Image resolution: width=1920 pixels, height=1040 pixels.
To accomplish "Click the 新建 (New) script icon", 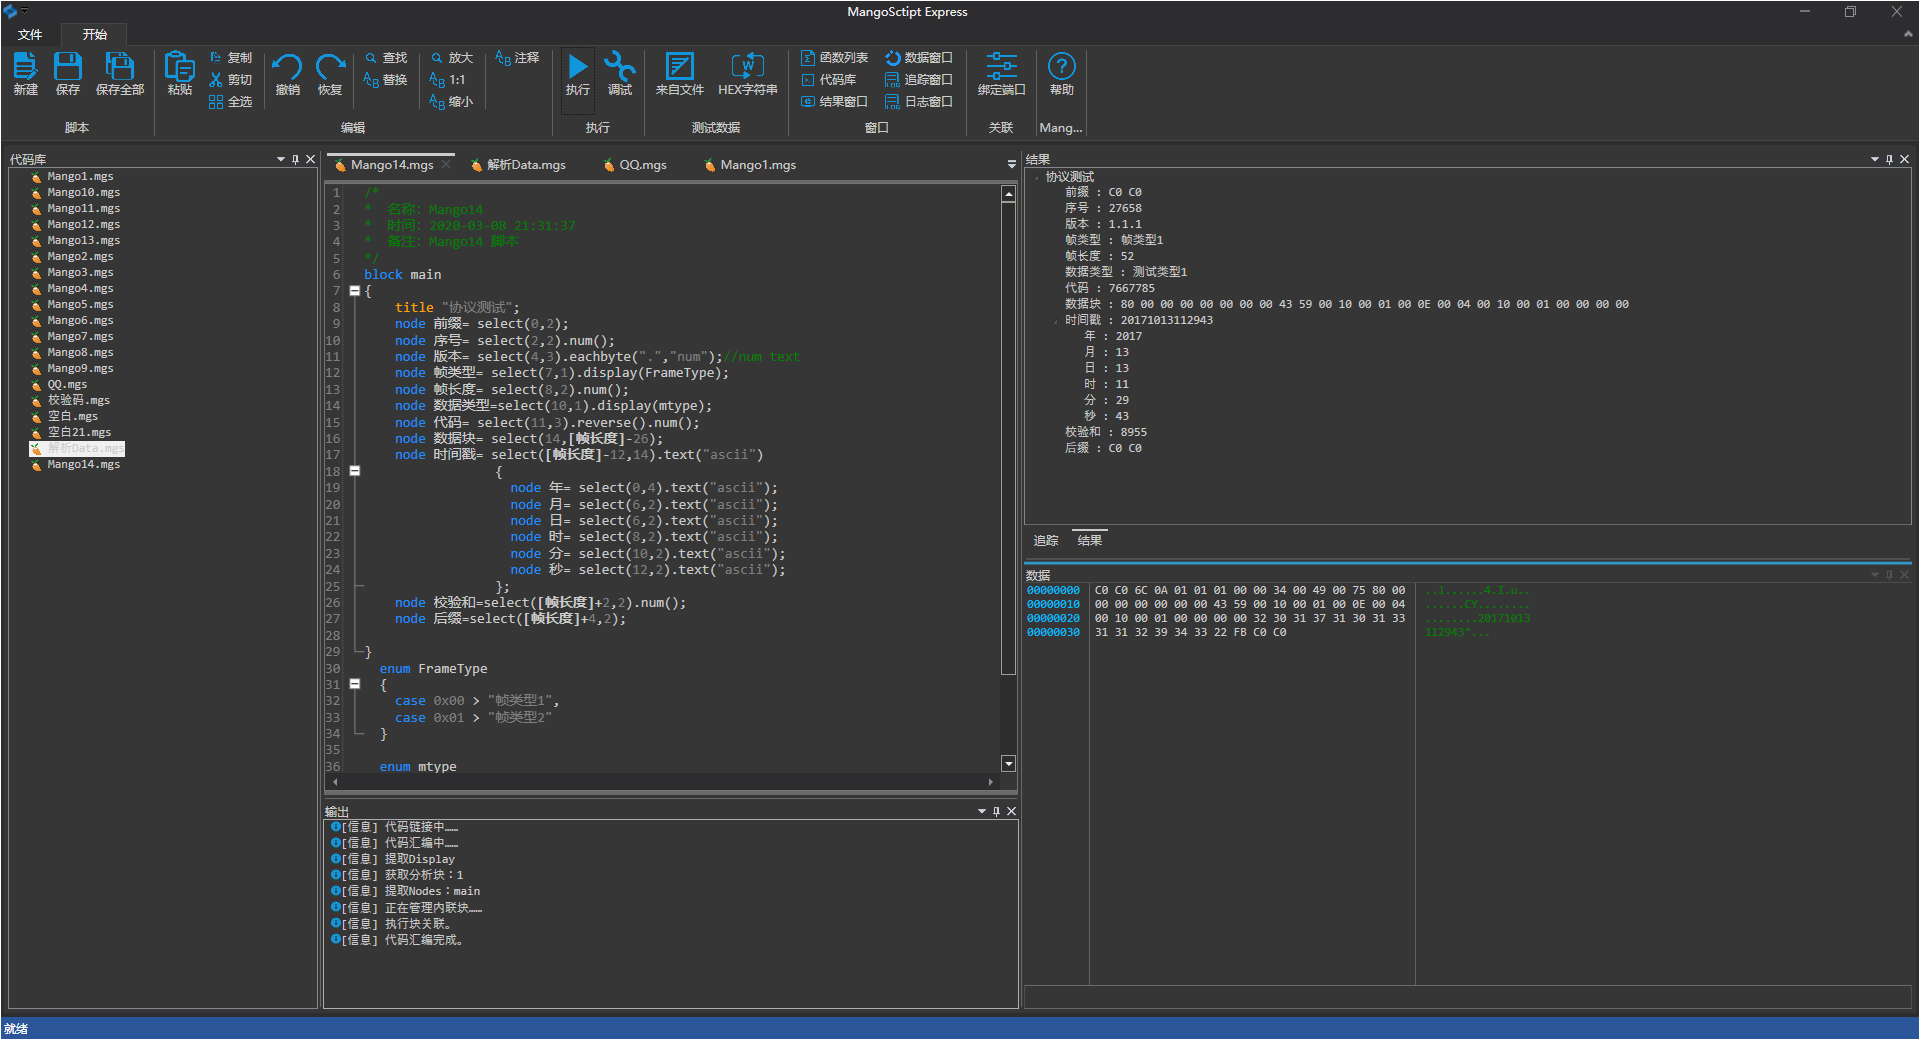I will [25, 74].
